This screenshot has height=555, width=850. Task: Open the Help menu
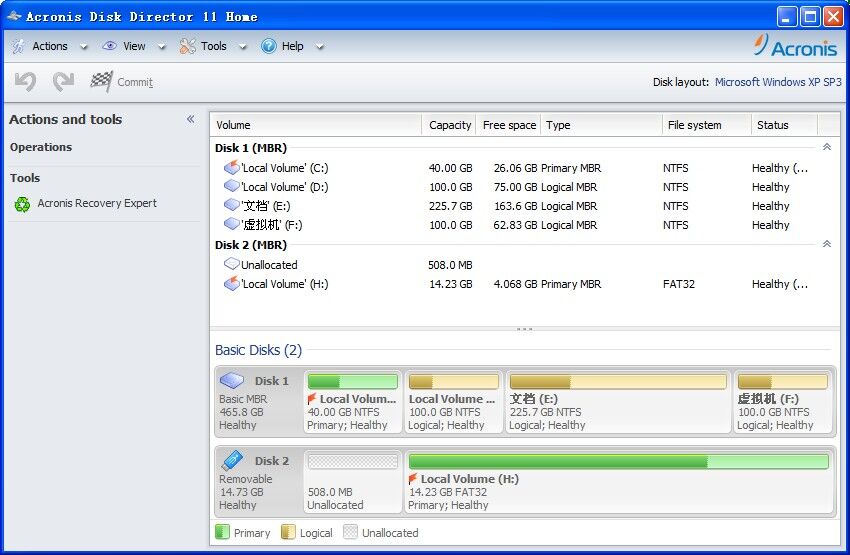coord(292,46)
